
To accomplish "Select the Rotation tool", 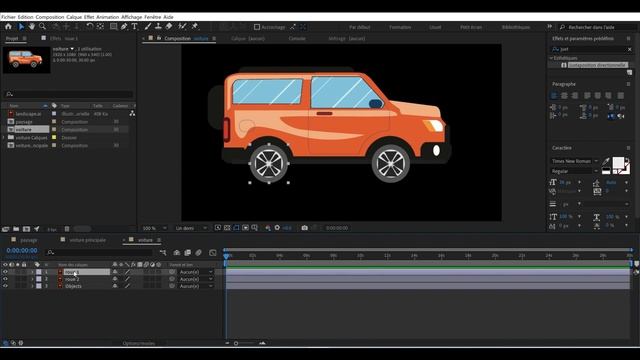I will point(89,27).
